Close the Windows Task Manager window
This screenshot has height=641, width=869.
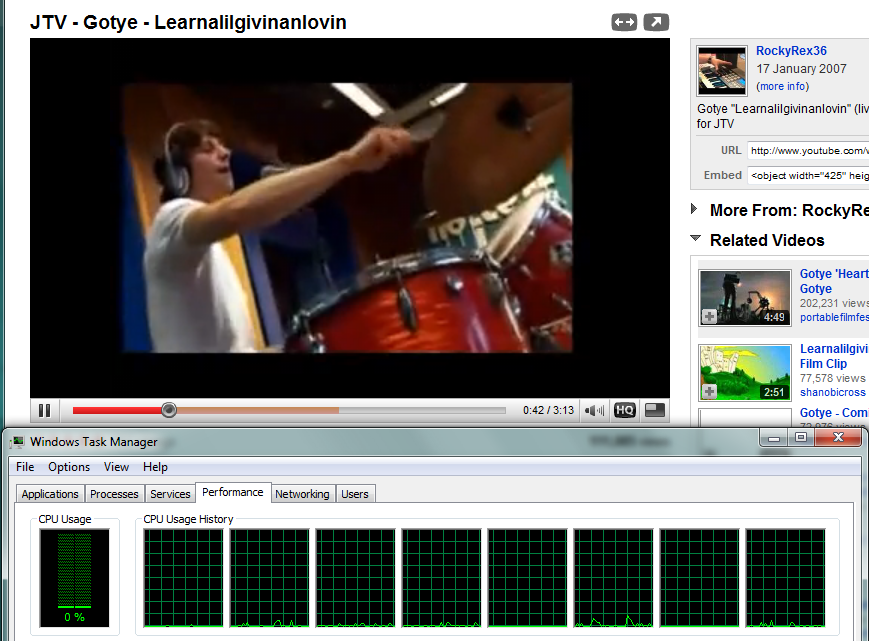839,438
